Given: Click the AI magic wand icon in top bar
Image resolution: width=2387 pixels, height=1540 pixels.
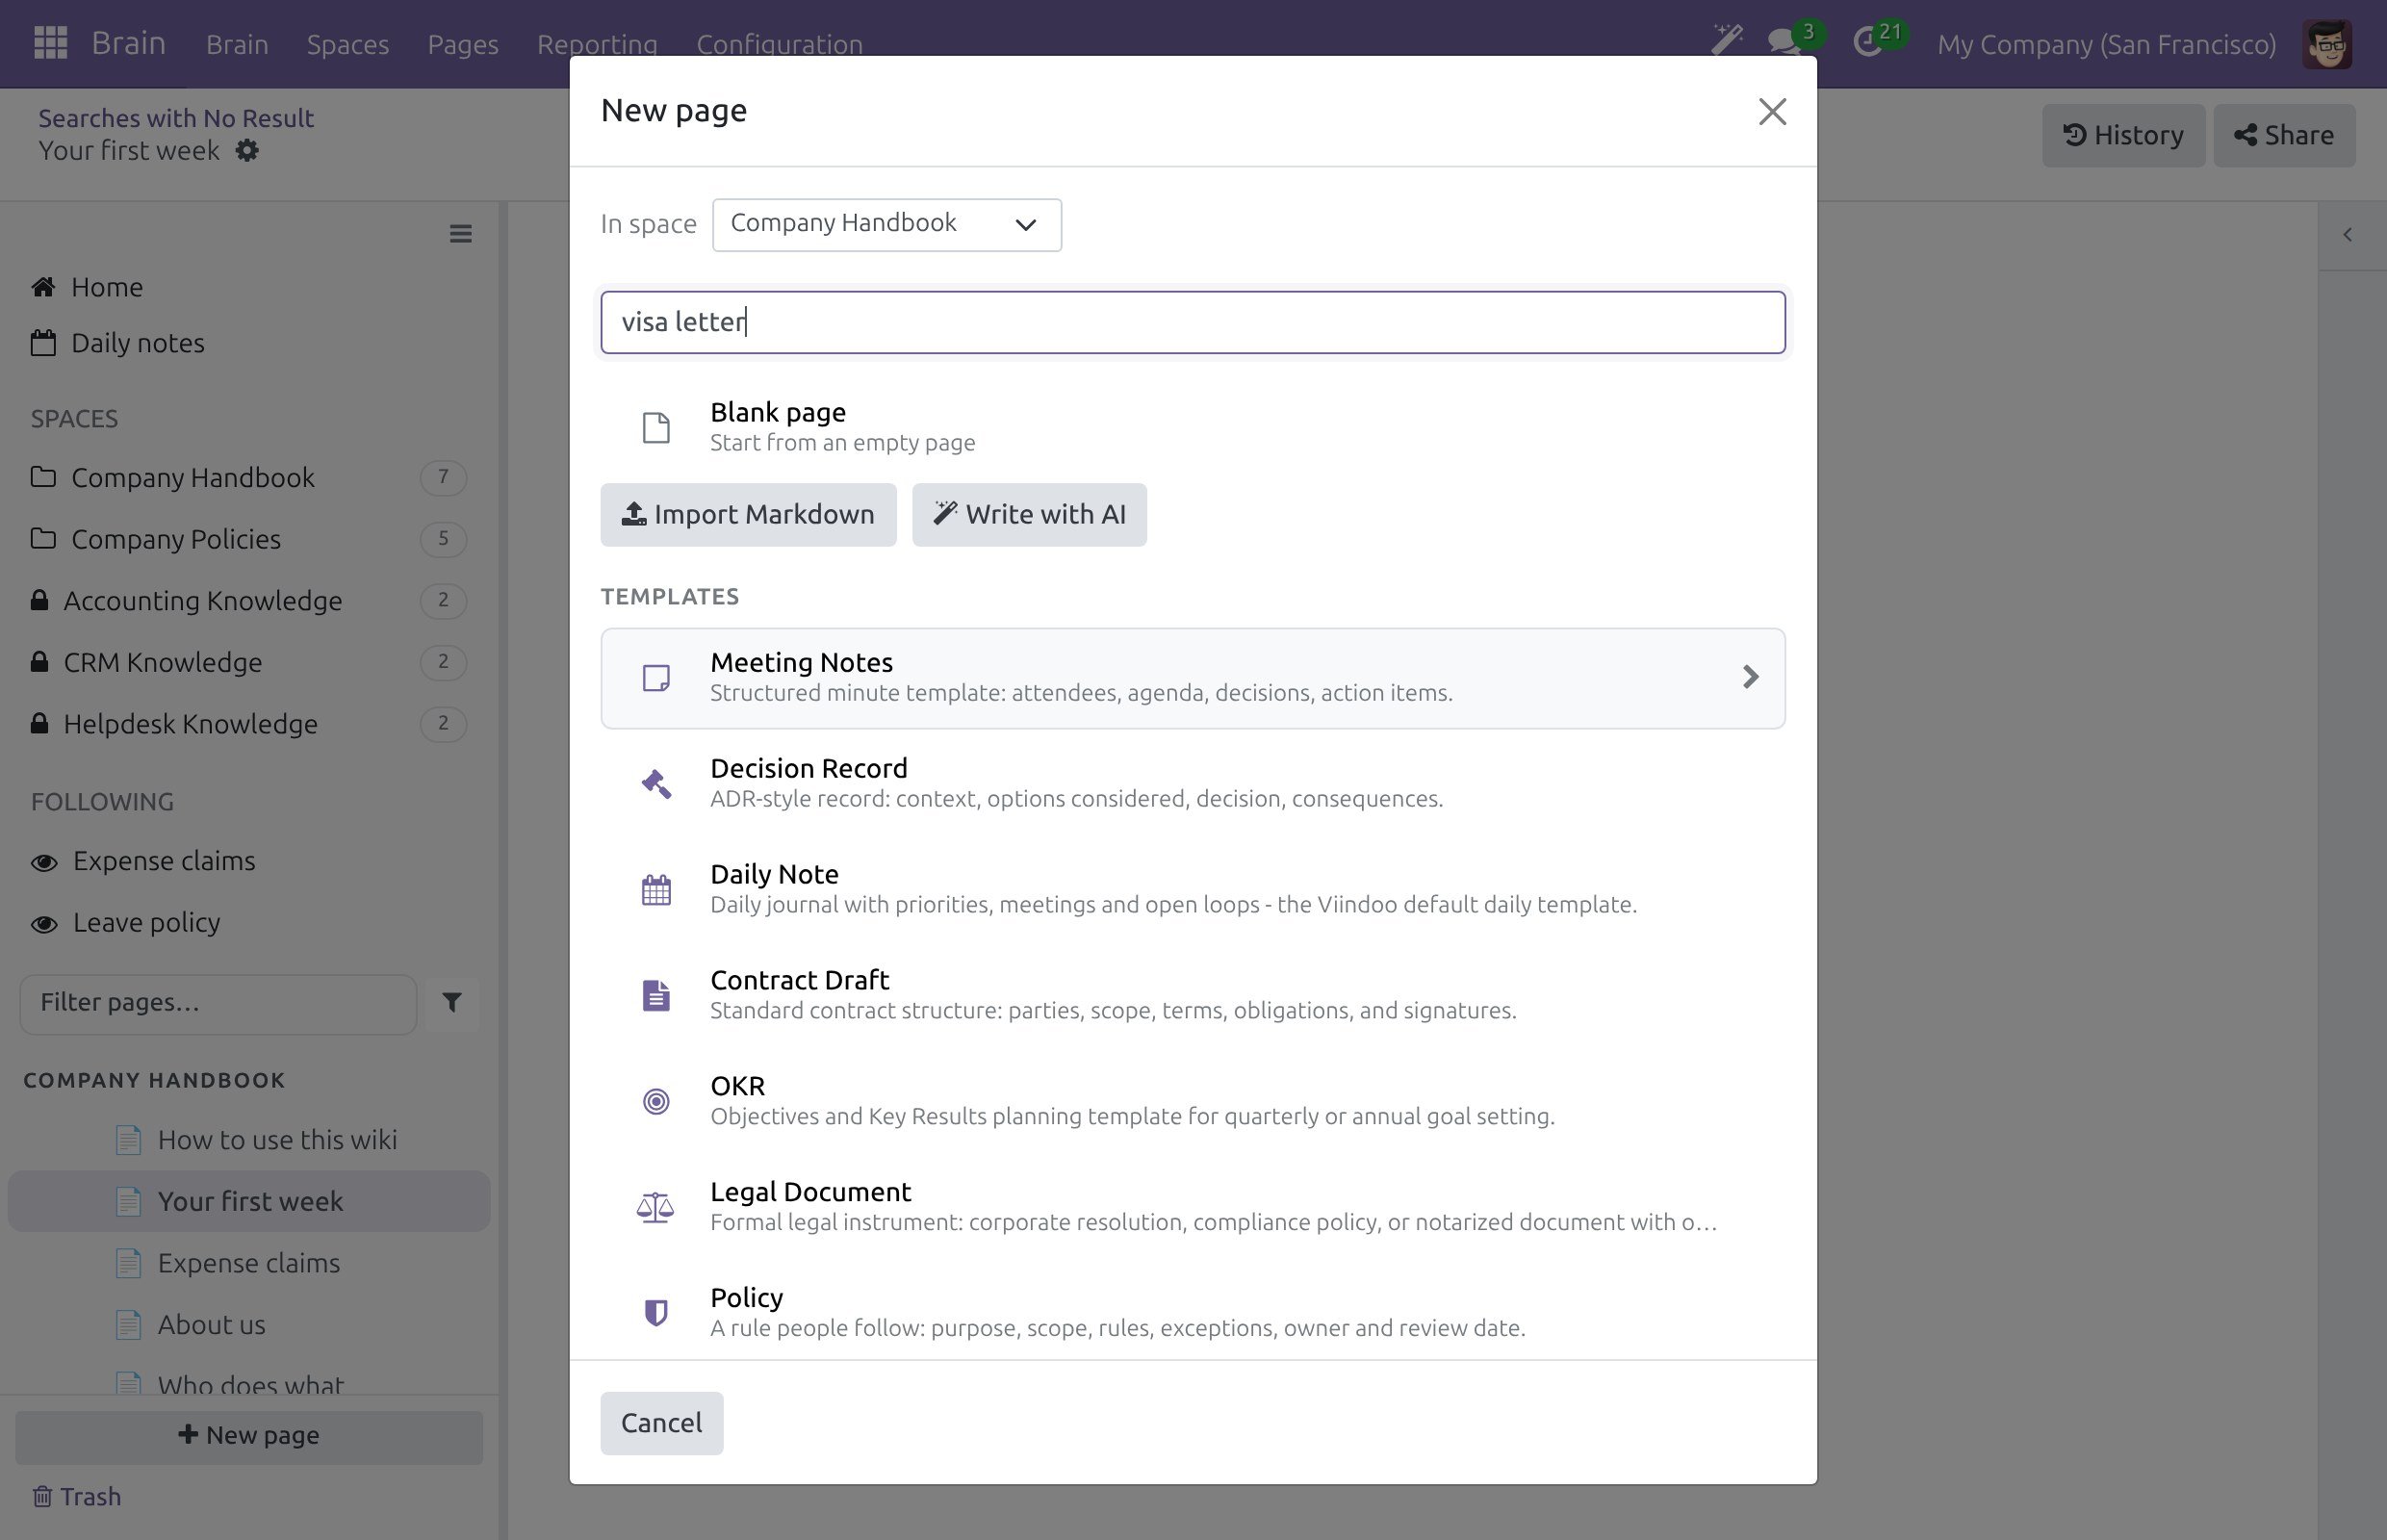Looking at the screenshot, I should click(1726, 41).
